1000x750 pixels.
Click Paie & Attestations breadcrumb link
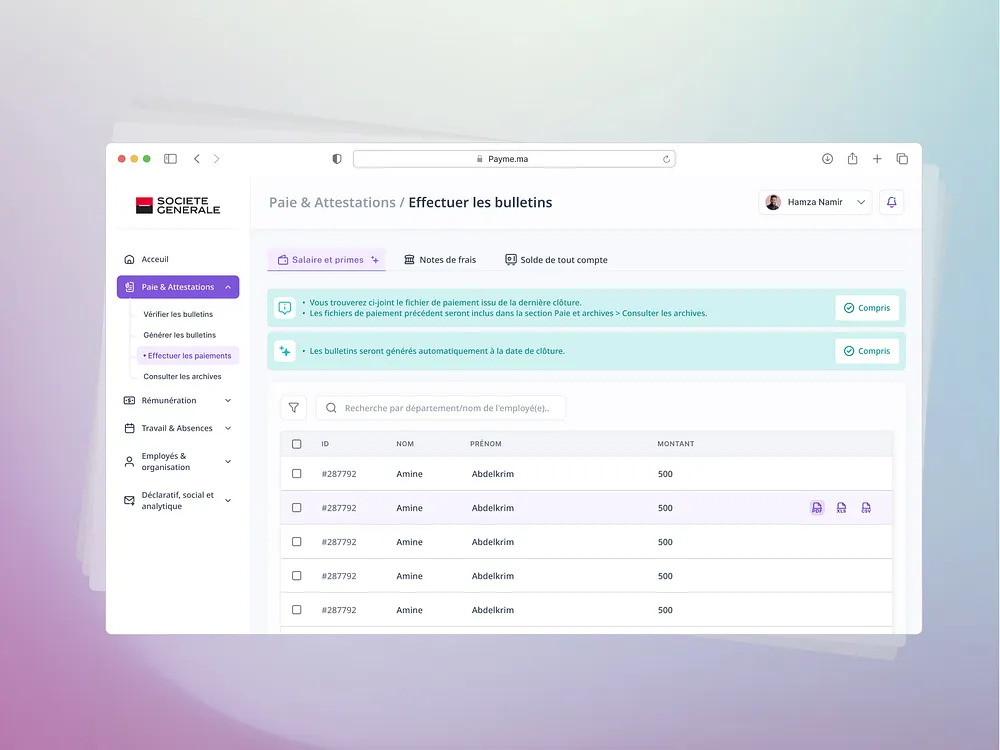click(x=332, y=202)
